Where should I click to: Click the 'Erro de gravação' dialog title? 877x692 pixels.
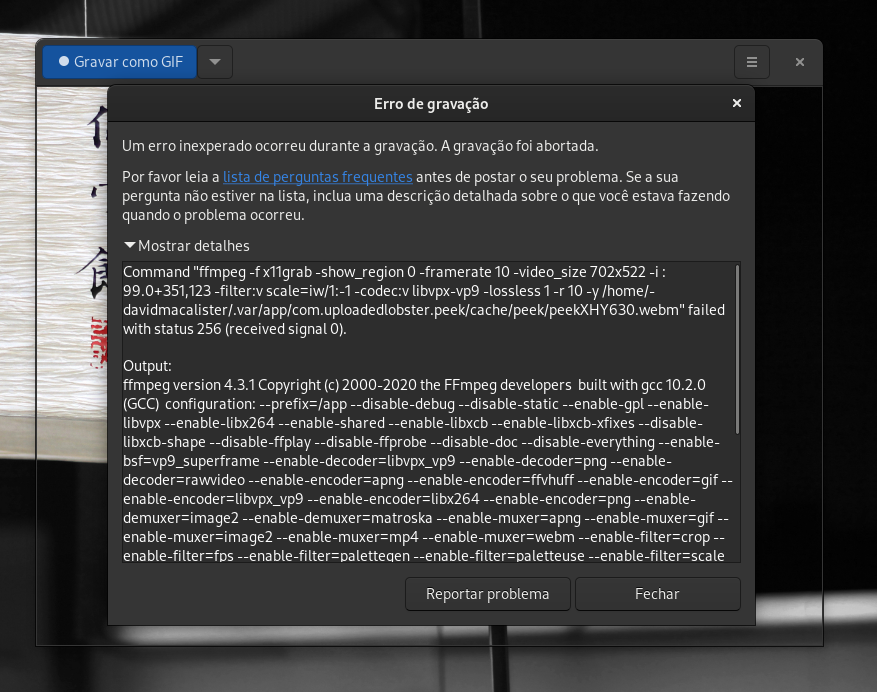431,104
